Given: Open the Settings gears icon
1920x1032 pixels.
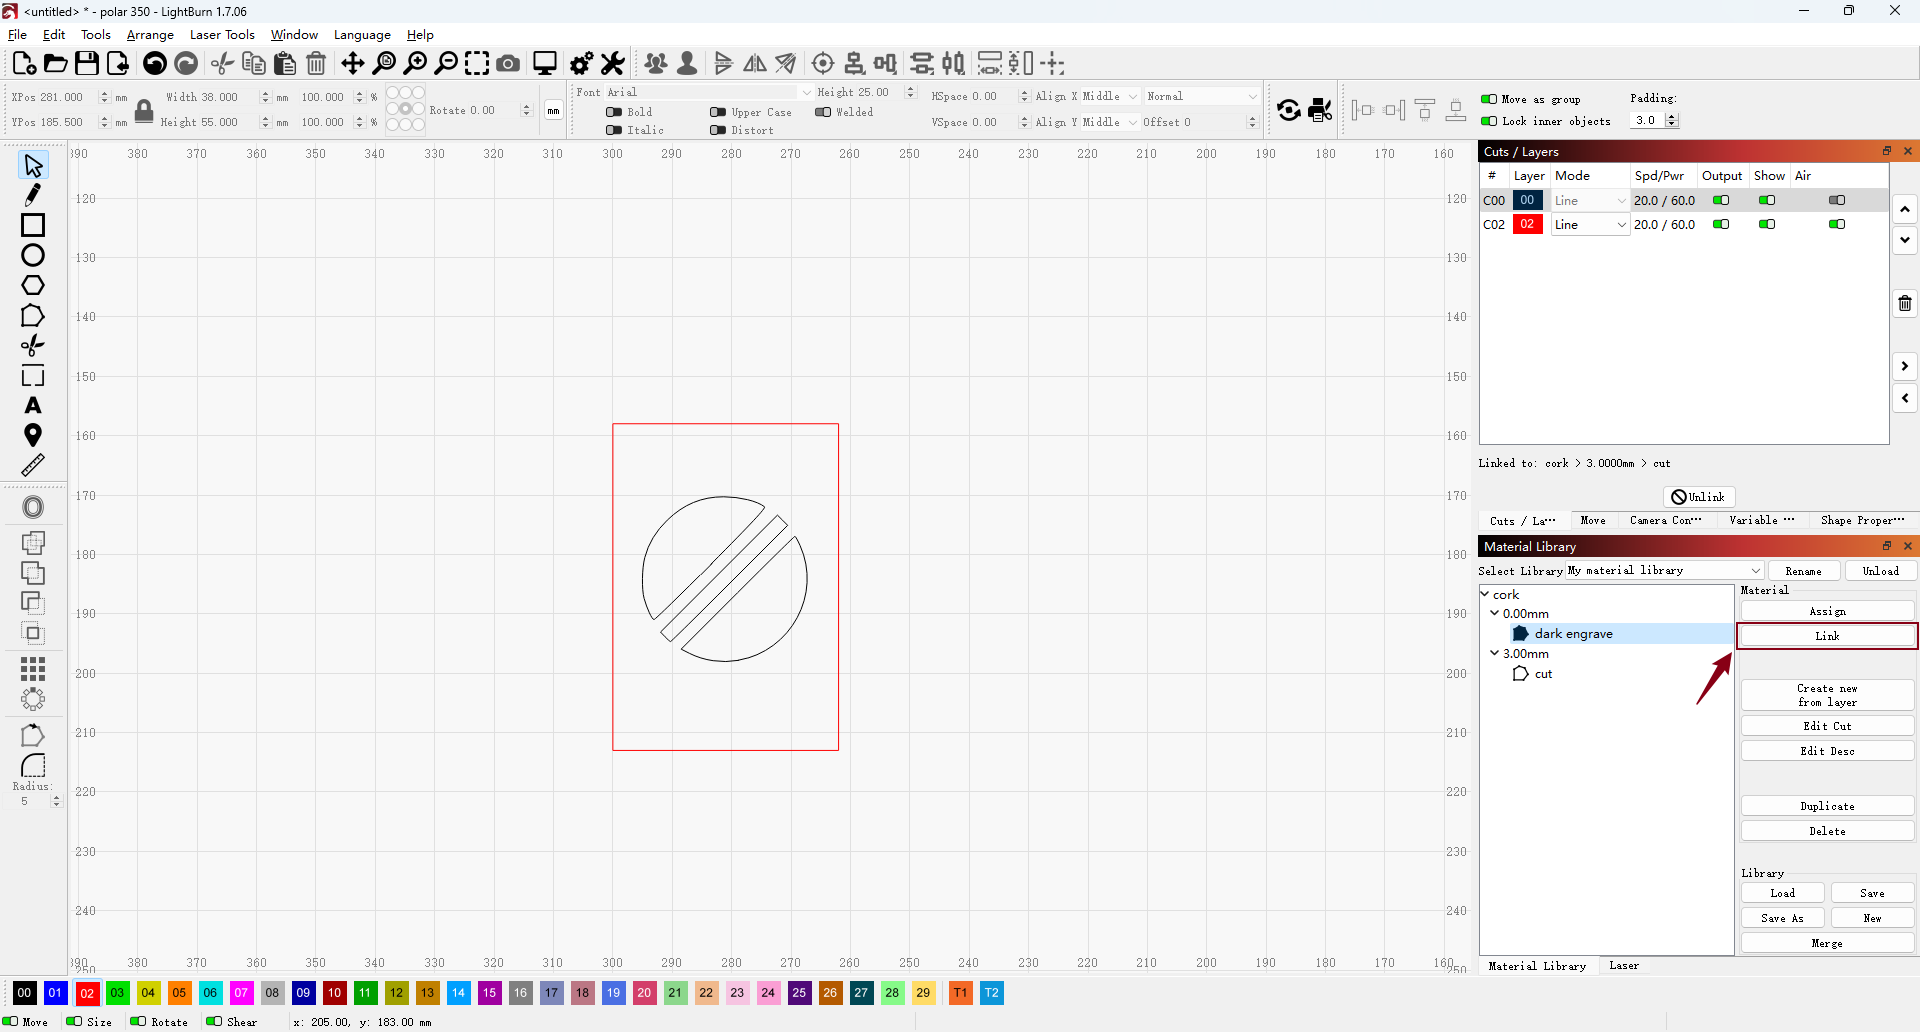Looking at the screenshot, I should coord(581,63).
